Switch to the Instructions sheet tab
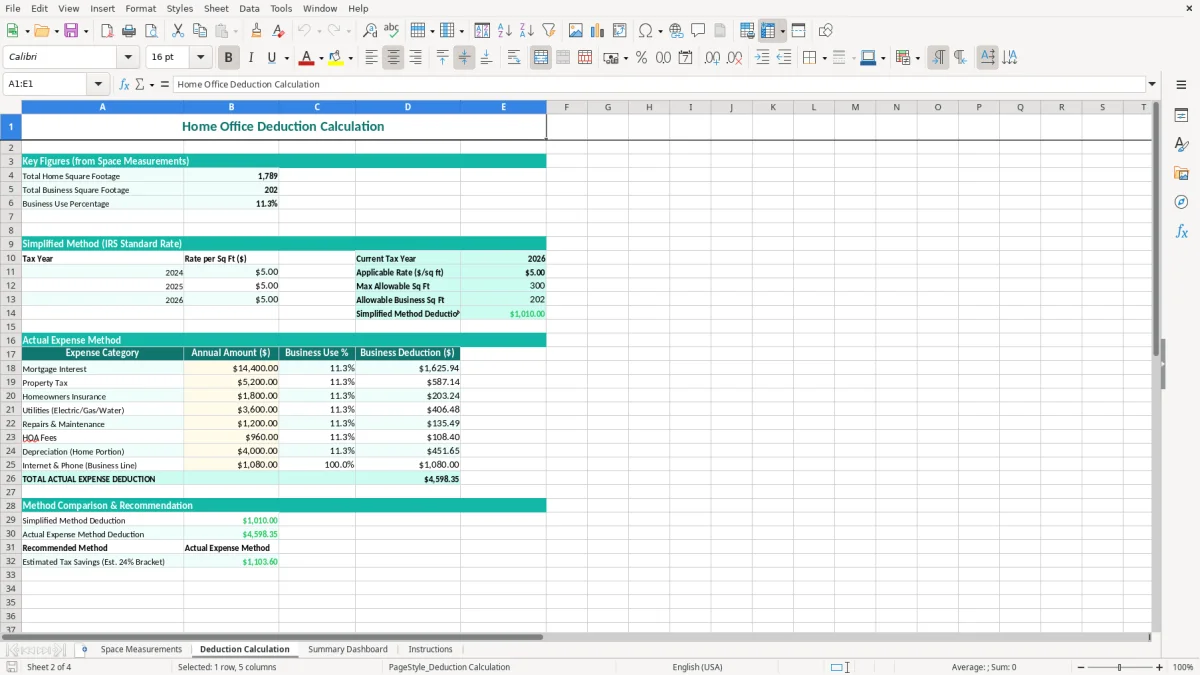Viewport: 1200px width, 675px height. pos(430,649)
